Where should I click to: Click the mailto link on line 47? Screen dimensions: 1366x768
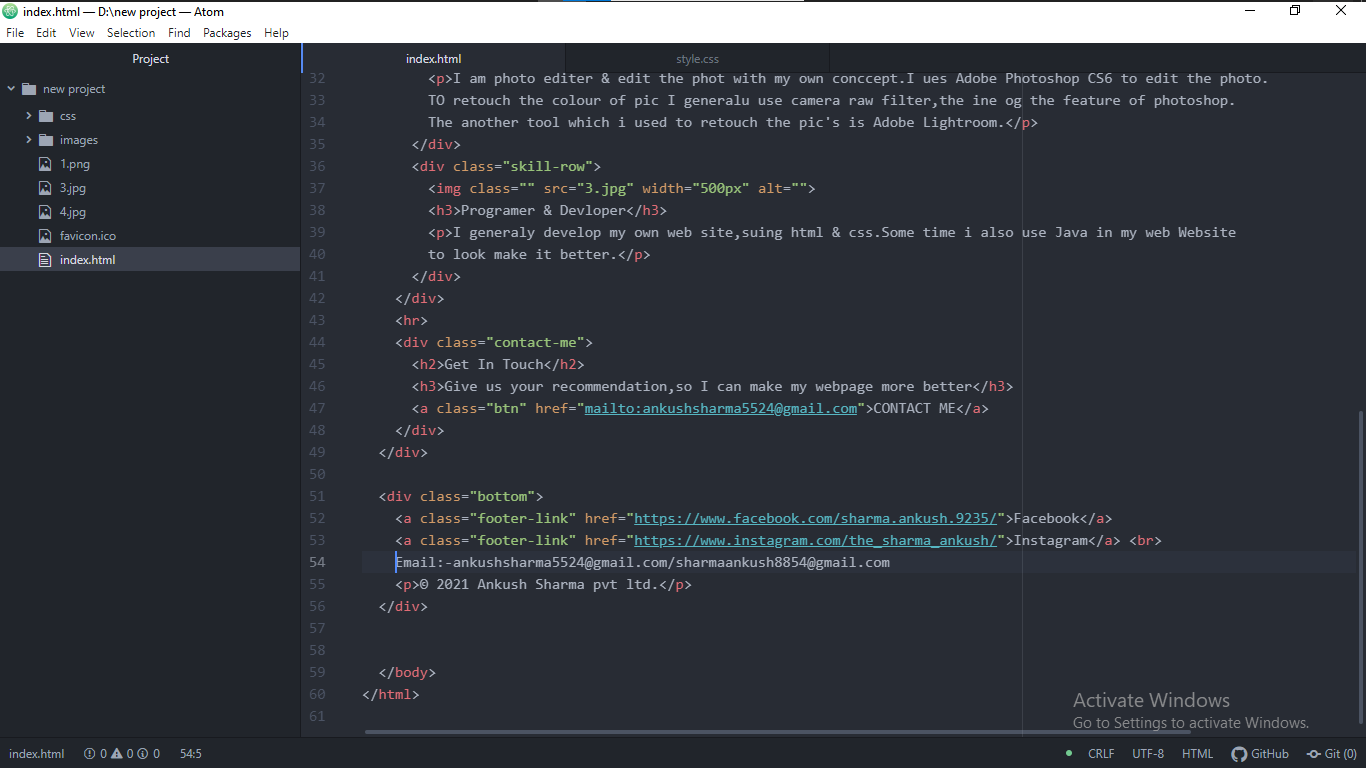coord(721,408)
